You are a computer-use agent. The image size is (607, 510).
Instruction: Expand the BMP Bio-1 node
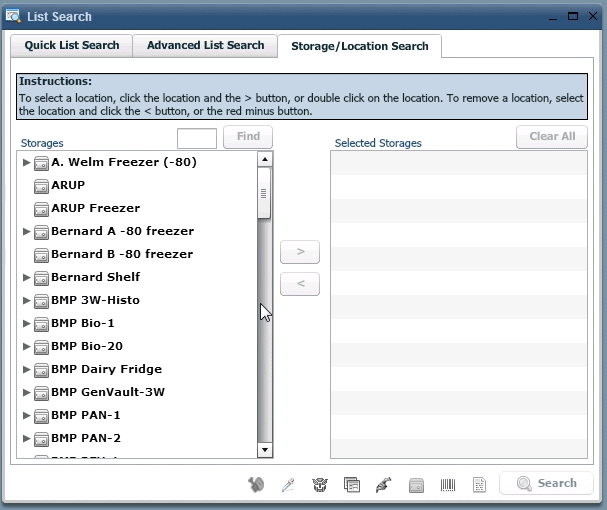[x=26, y=323]
